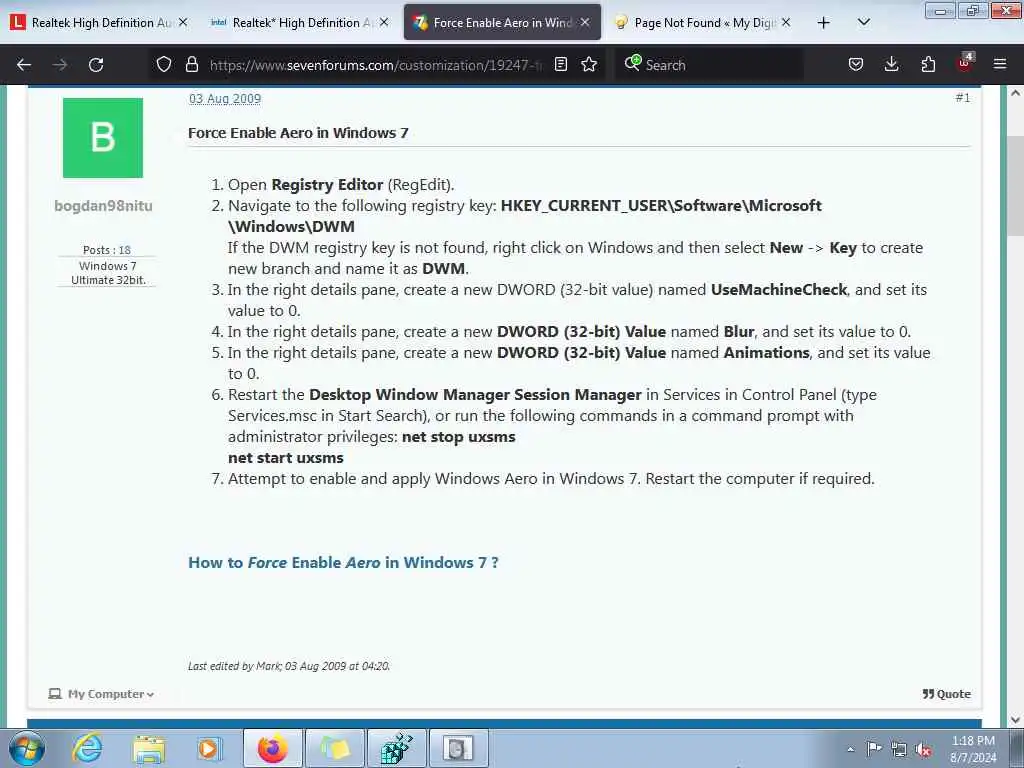1024x768 pixels.
Task: Open the Extensions puzzle icon
Action: pyautogui.click(x=928, y=64)
